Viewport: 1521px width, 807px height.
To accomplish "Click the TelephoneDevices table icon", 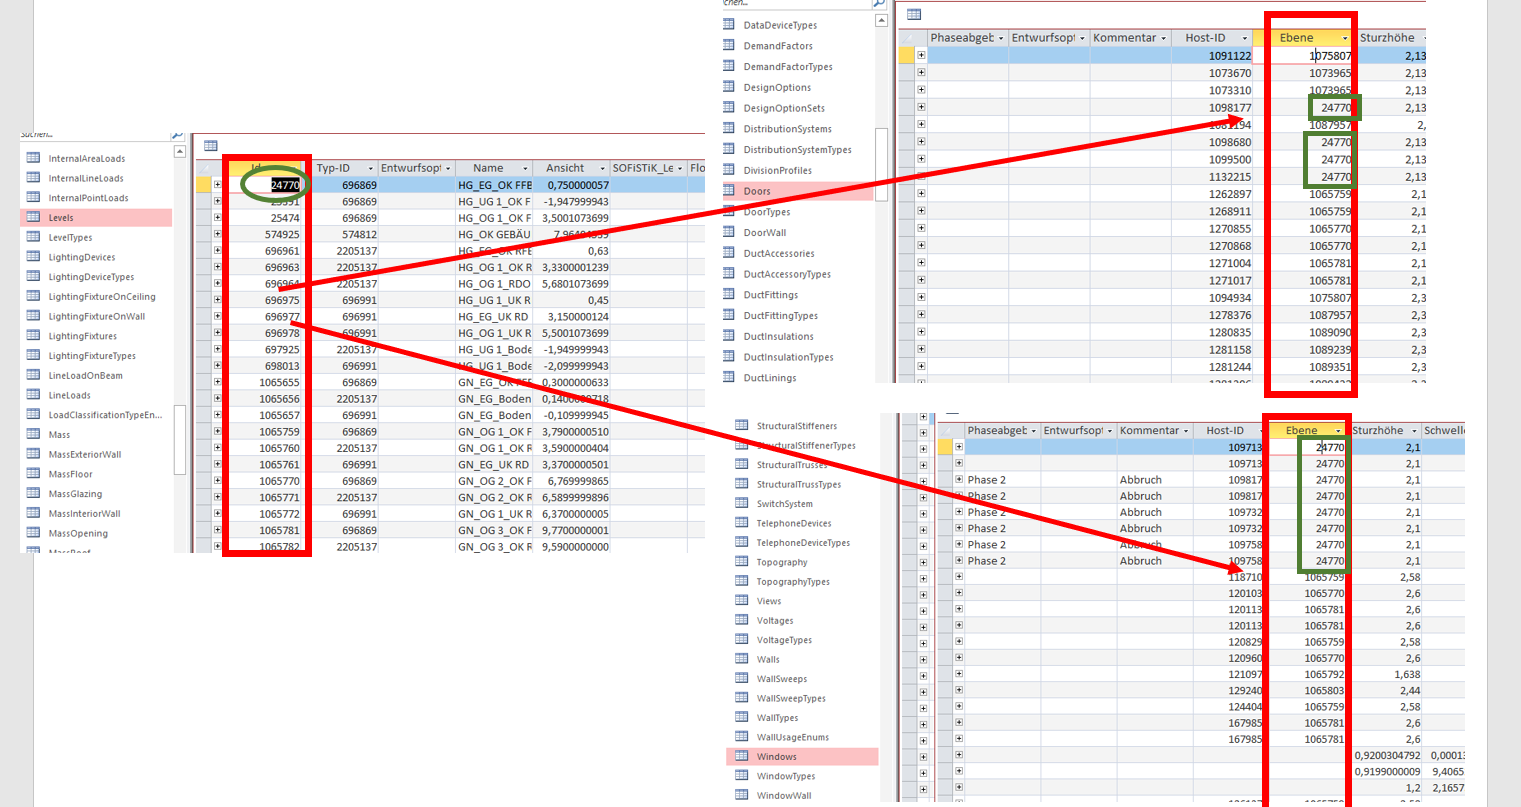I will pyautogui.click(x=742, y=523).
